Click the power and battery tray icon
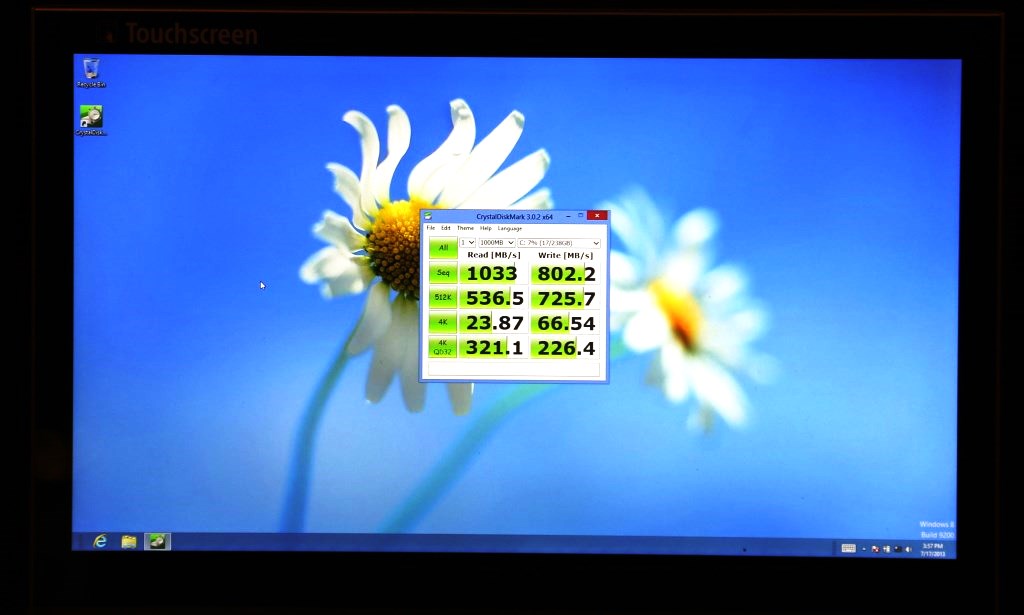Viewport: 1024px width, 615px height. point(886,549)
